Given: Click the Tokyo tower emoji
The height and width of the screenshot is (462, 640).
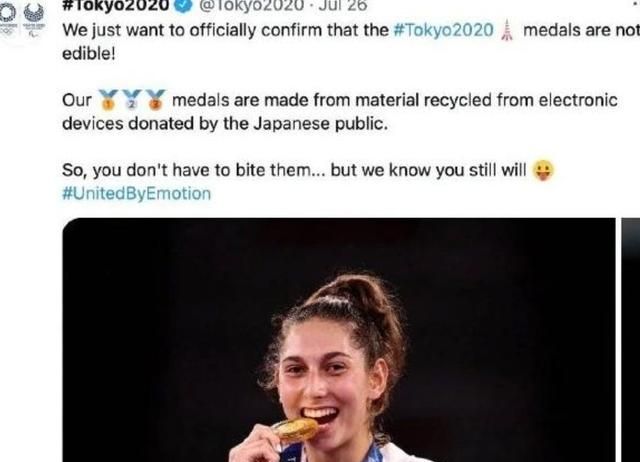Looking at the screenshot, I should pyautogui.click(x=507, y=30).
